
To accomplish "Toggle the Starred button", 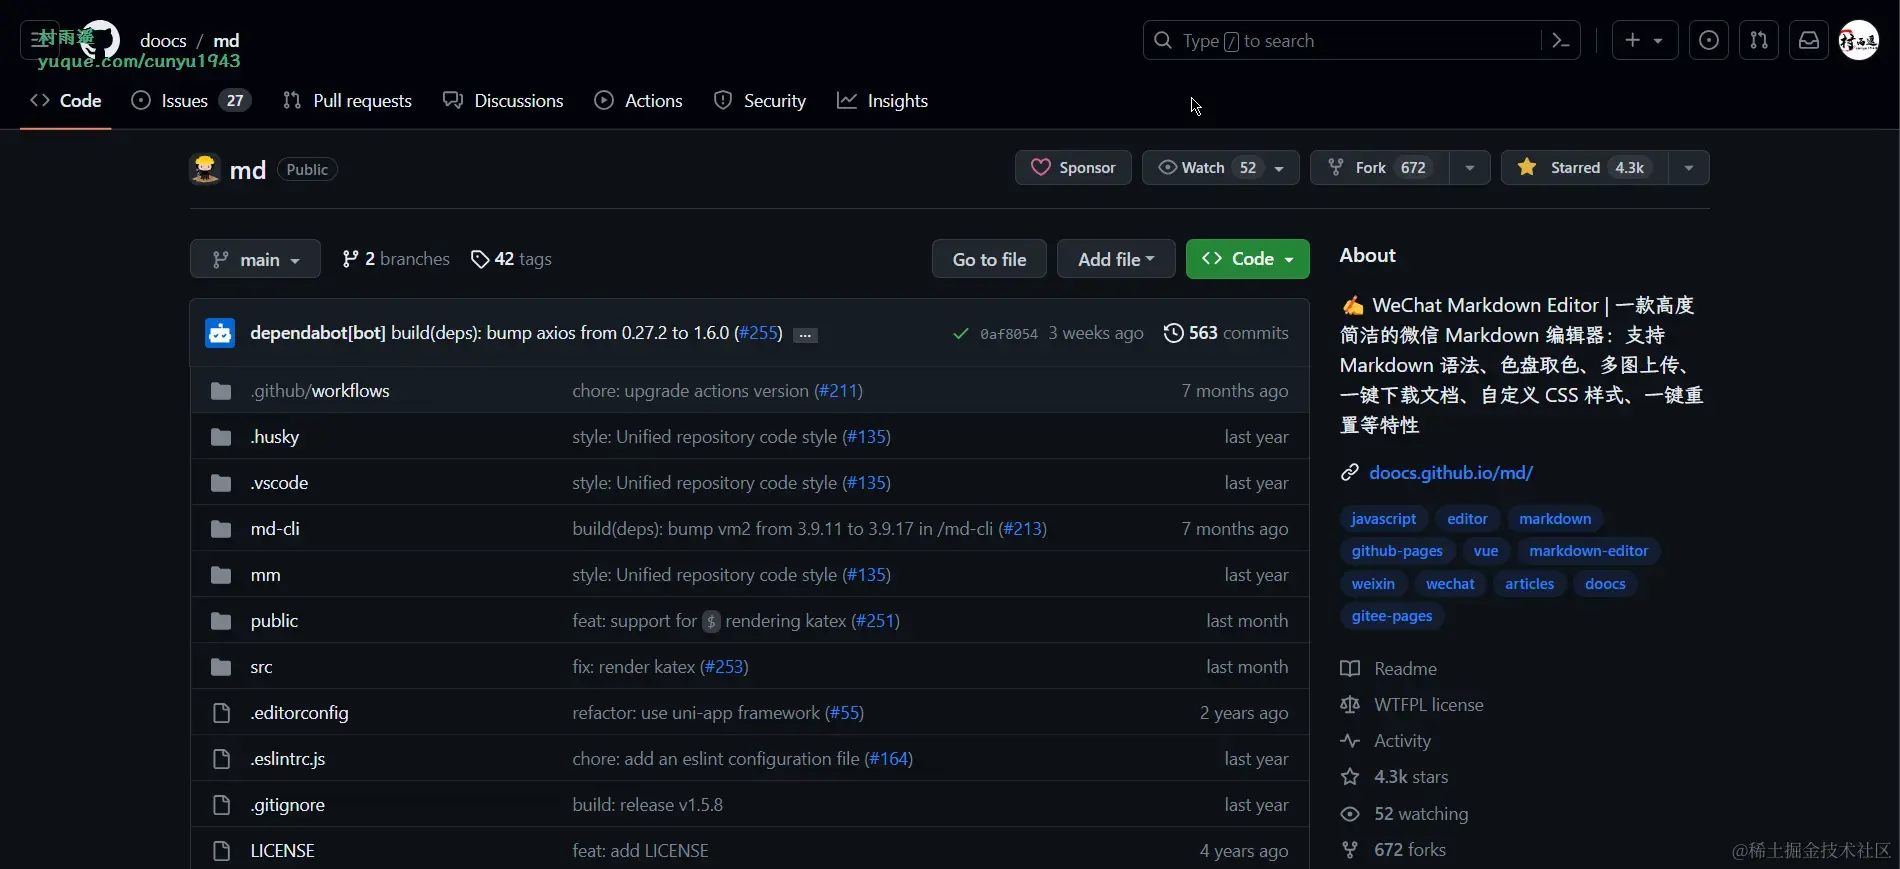I will (x=1584, y=168).
